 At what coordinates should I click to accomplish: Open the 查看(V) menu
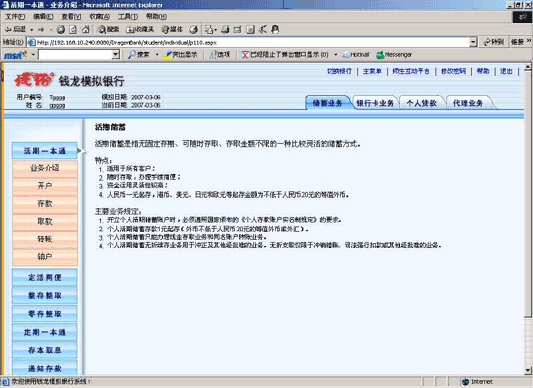(71, 17)
